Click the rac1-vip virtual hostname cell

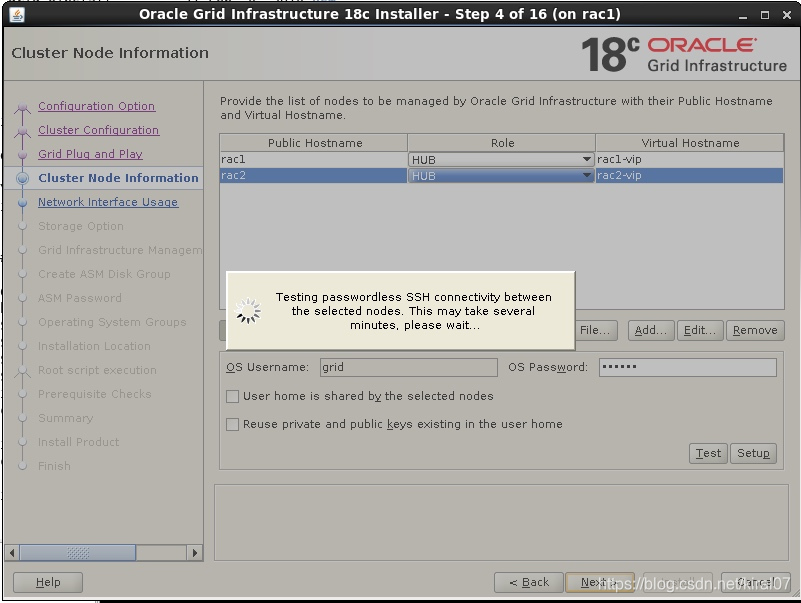pyautogui.click(x=689, y=159)
